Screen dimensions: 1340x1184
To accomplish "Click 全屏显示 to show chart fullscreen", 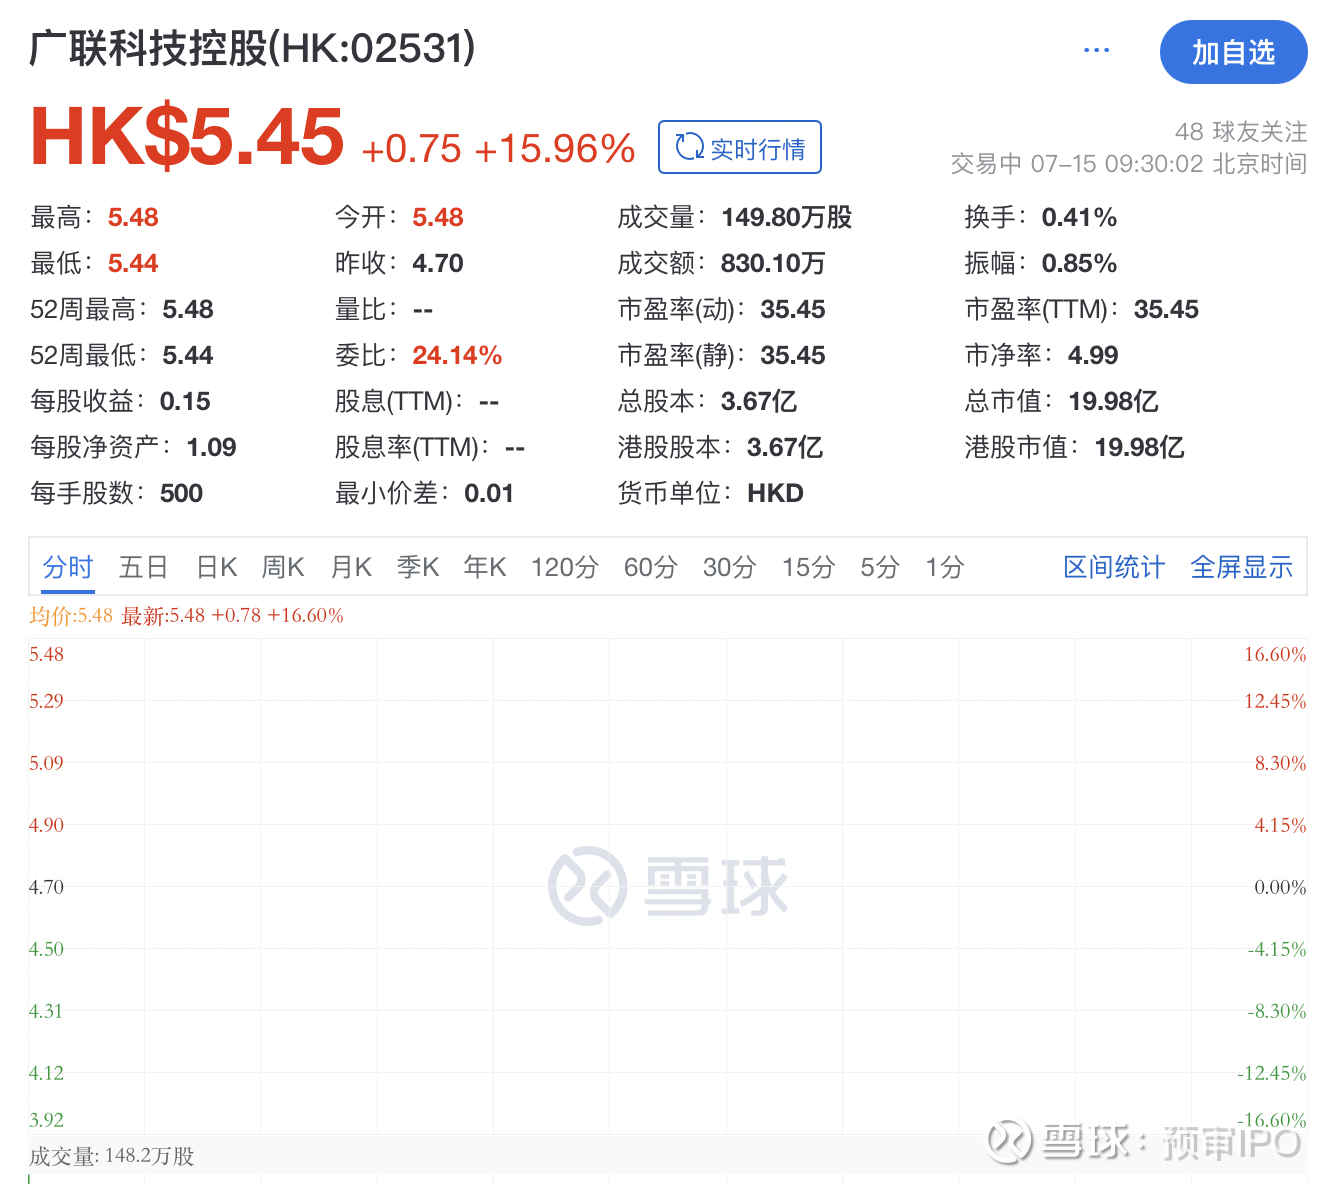I will pyautogui.click(x=1241, y=567).
